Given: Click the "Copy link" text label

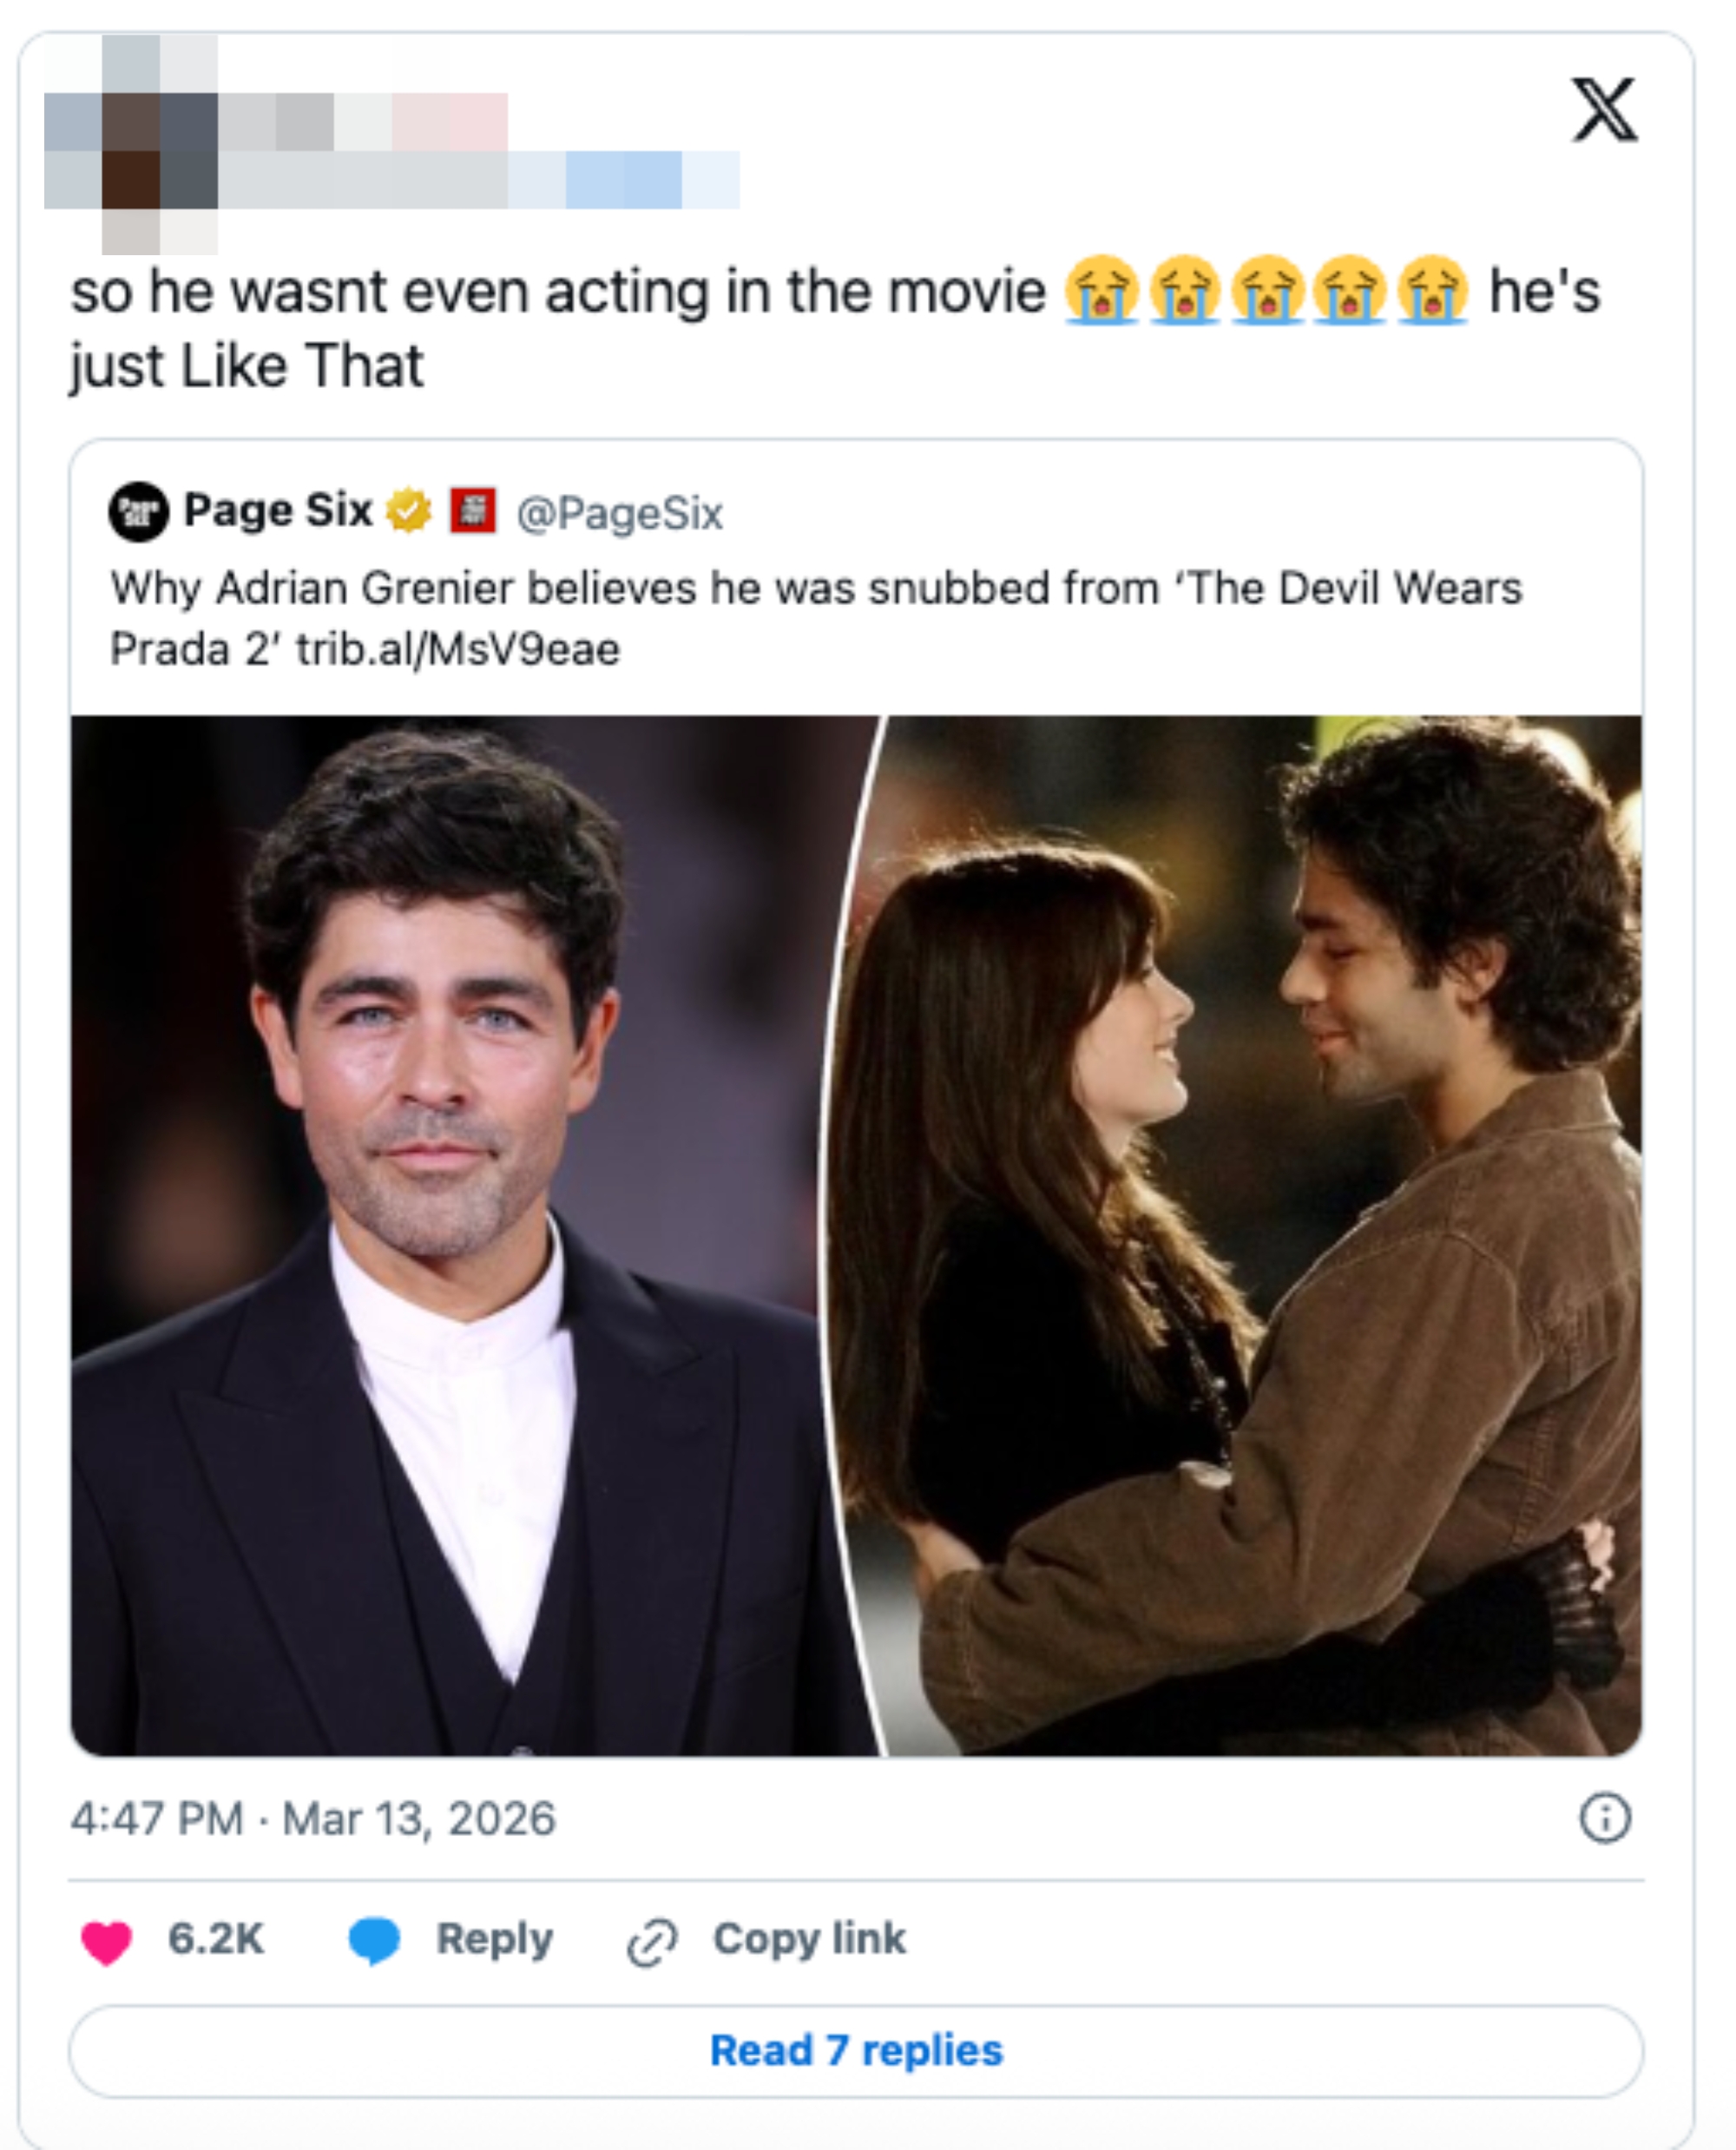Looking at the screenshot, I should (809, 1939).
